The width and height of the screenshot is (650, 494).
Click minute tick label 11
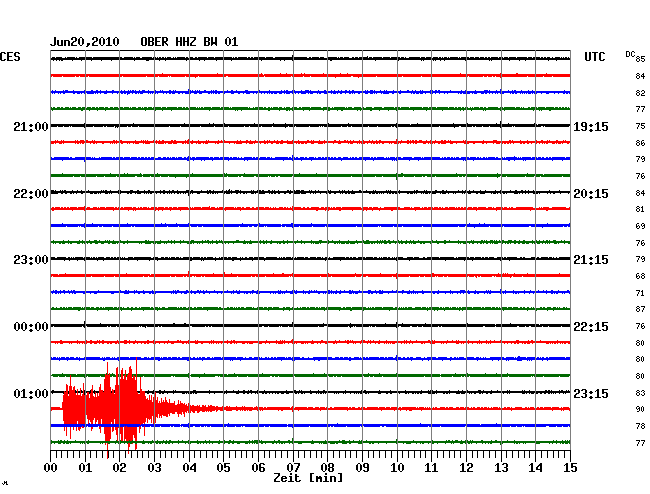point(431,467)
